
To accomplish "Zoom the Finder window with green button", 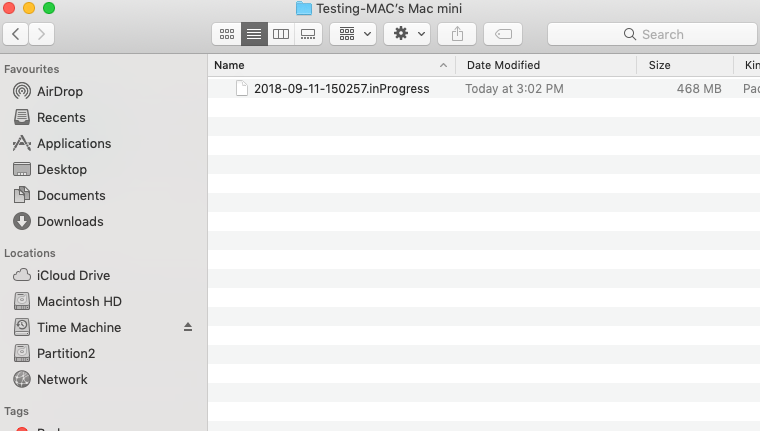I will 49,8.
